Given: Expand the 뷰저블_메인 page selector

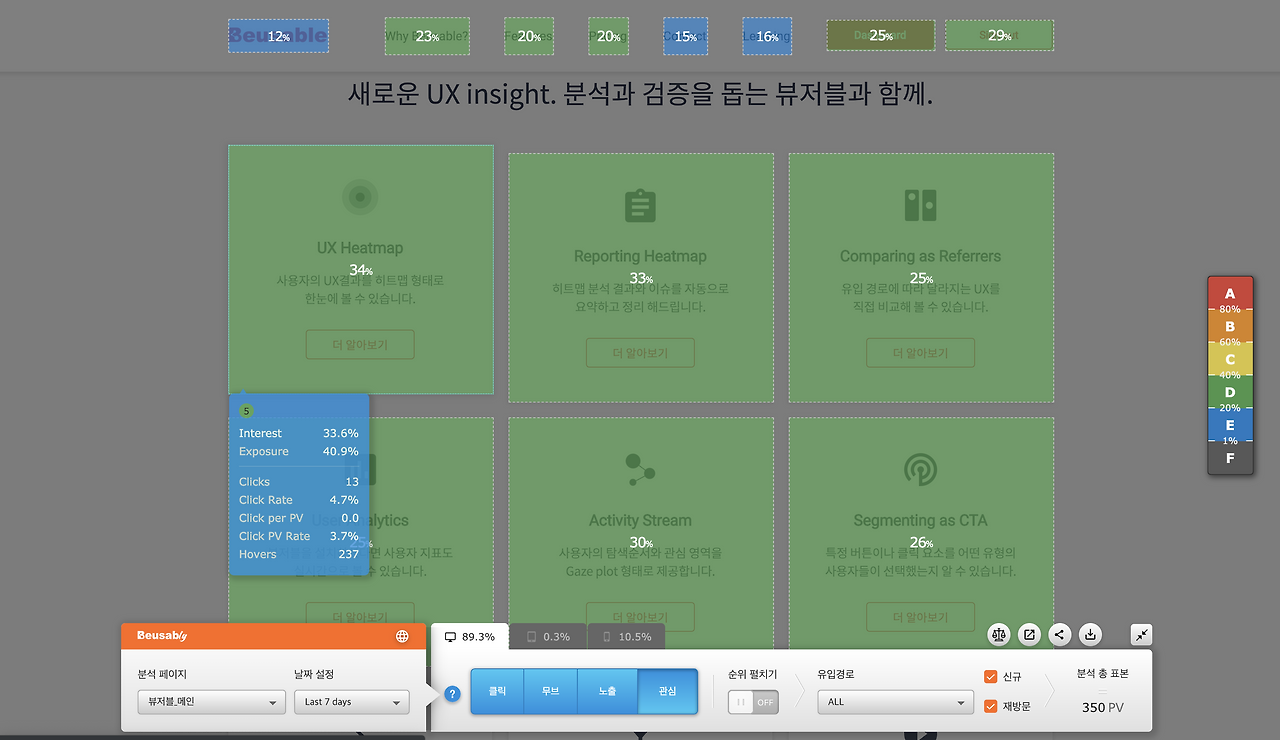Looking at the screenshot, I should click(211, 701).
